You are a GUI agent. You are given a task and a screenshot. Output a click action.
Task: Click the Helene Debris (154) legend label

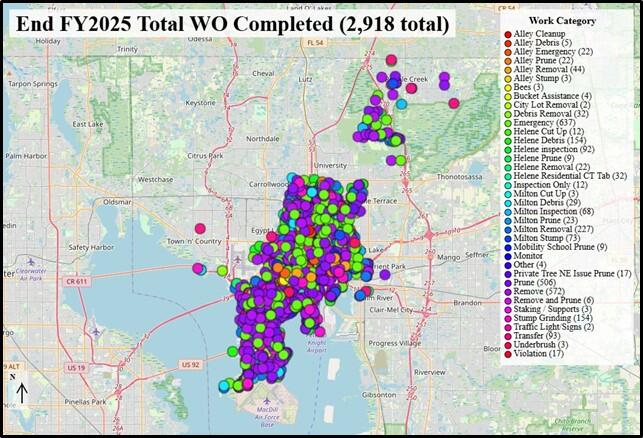550,141
